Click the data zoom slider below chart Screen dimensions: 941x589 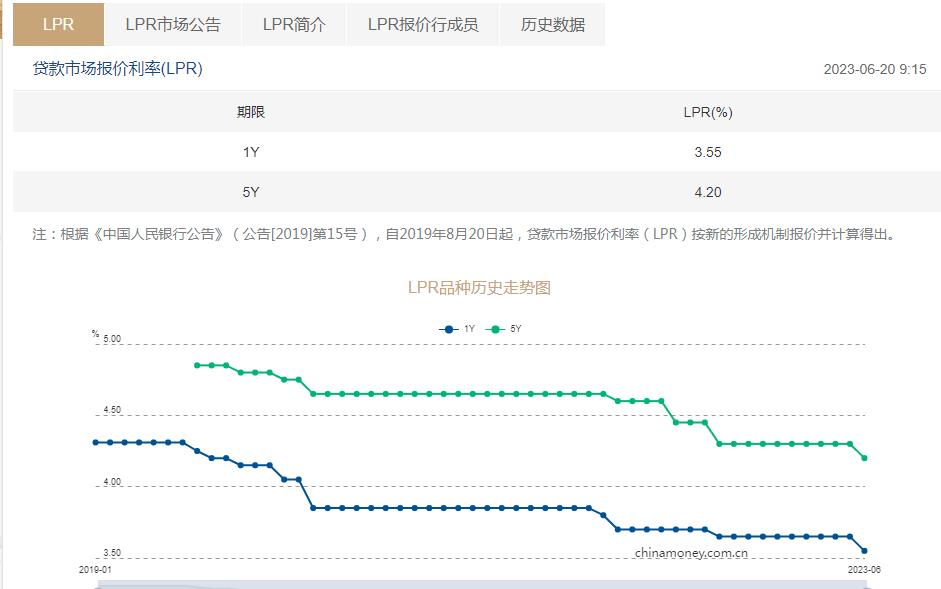(x=480, y=584)
